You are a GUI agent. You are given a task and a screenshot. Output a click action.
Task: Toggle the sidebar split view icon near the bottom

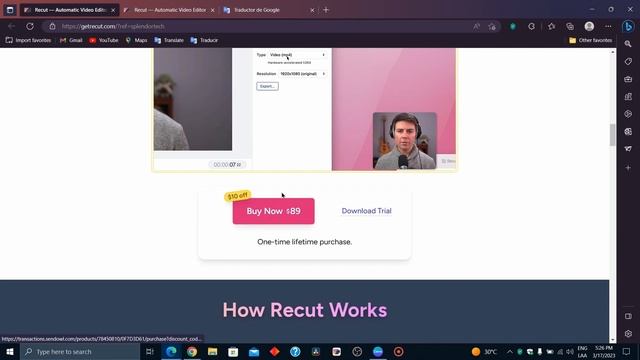(628, 316)
